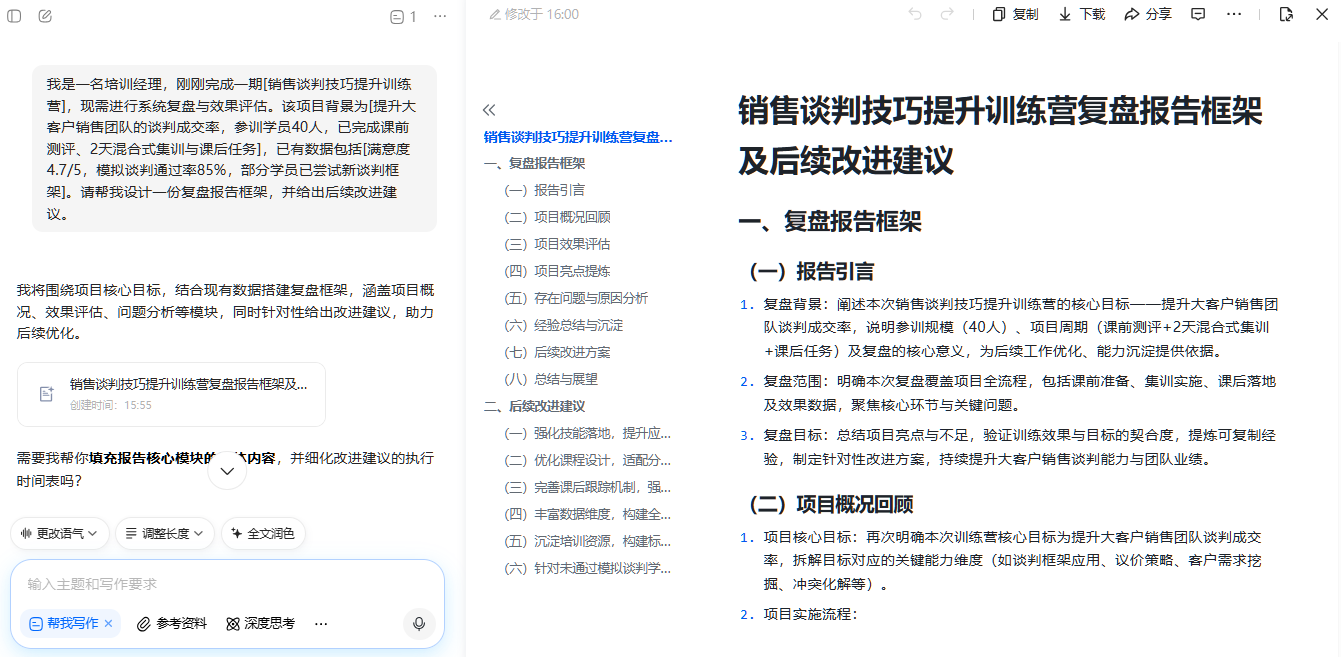The height and width of the screenshot is (657, 1341).
Task: Open the comment icon in document toolbar
Action: (x=1198, y=14)
